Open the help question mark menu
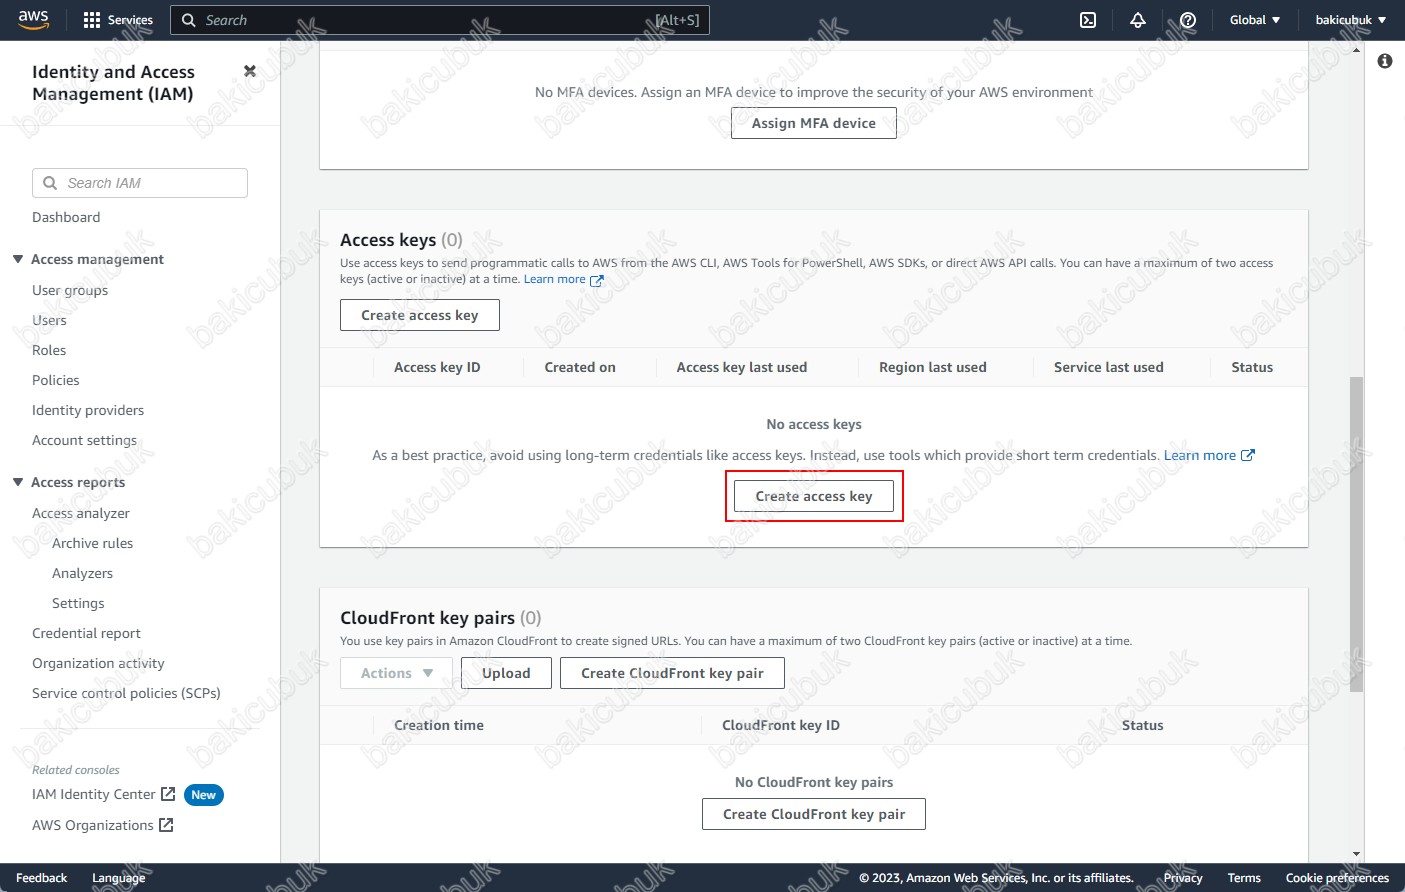Screen dimensions: 1405x892 [x=1188, y=20]
